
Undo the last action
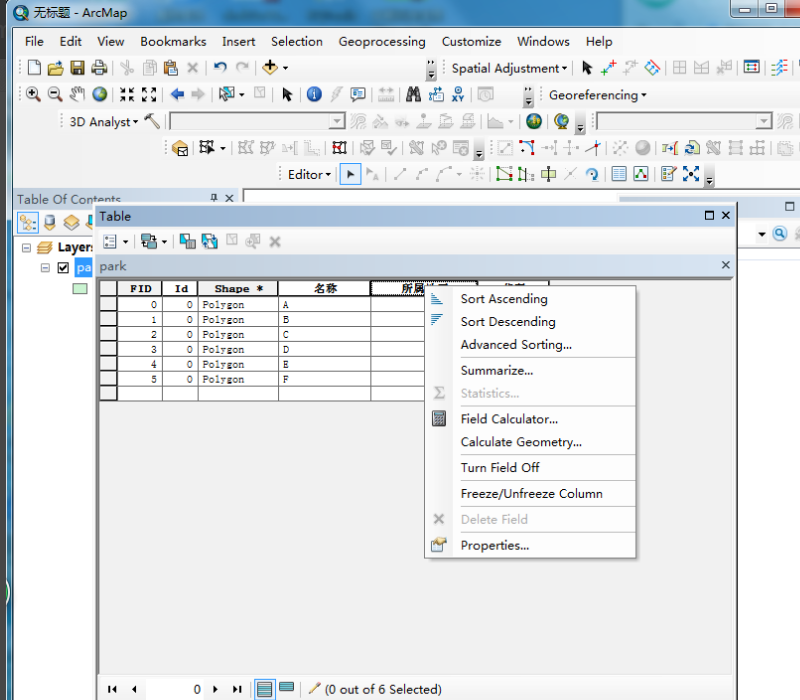[220, 67]
